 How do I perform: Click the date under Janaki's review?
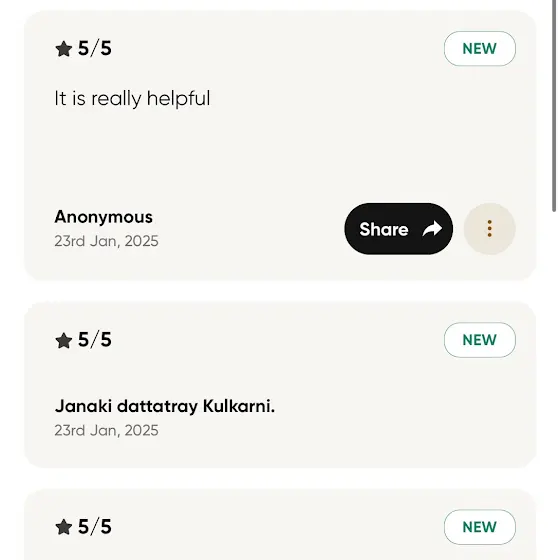click(x=106, y=430)
